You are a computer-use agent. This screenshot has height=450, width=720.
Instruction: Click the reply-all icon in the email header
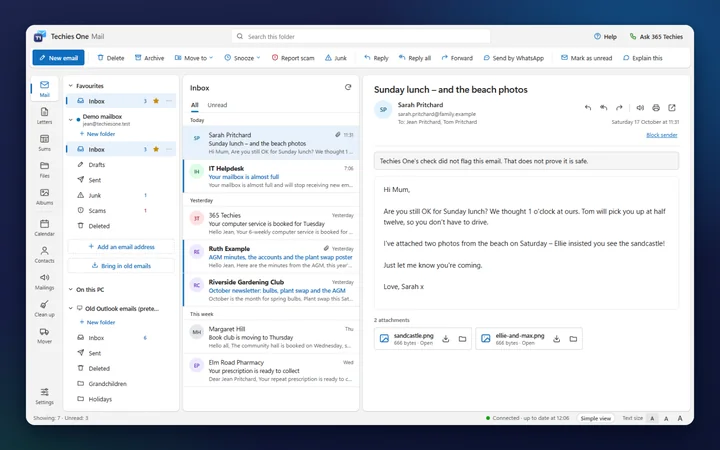[603, 107]
